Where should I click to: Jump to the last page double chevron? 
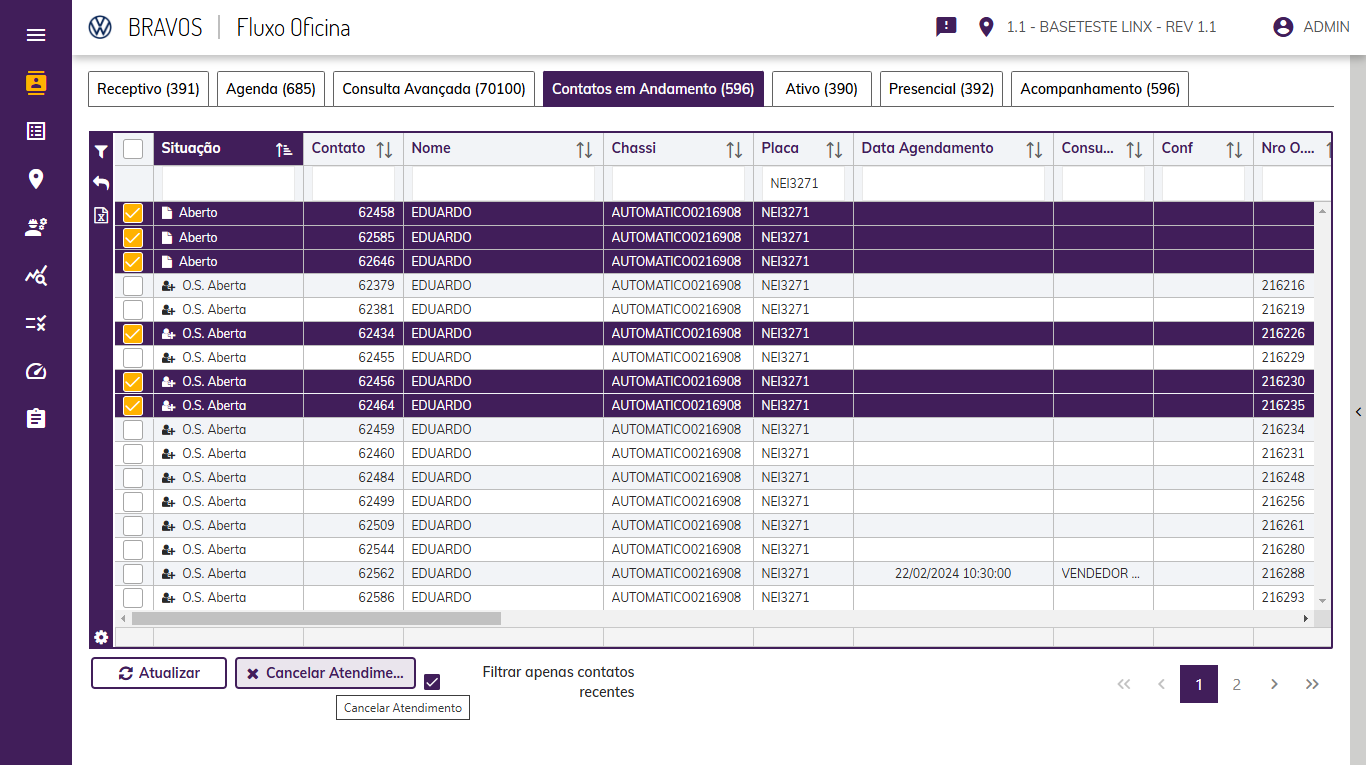[x=1312, y=684]
